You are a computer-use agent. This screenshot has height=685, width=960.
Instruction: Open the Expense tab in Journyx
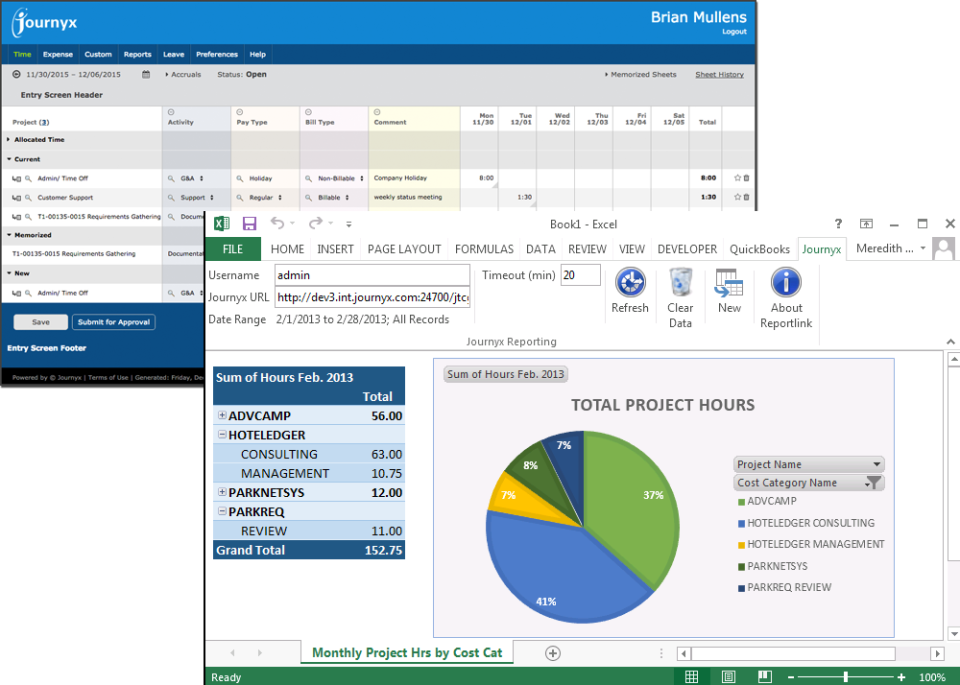pos(58,54)
